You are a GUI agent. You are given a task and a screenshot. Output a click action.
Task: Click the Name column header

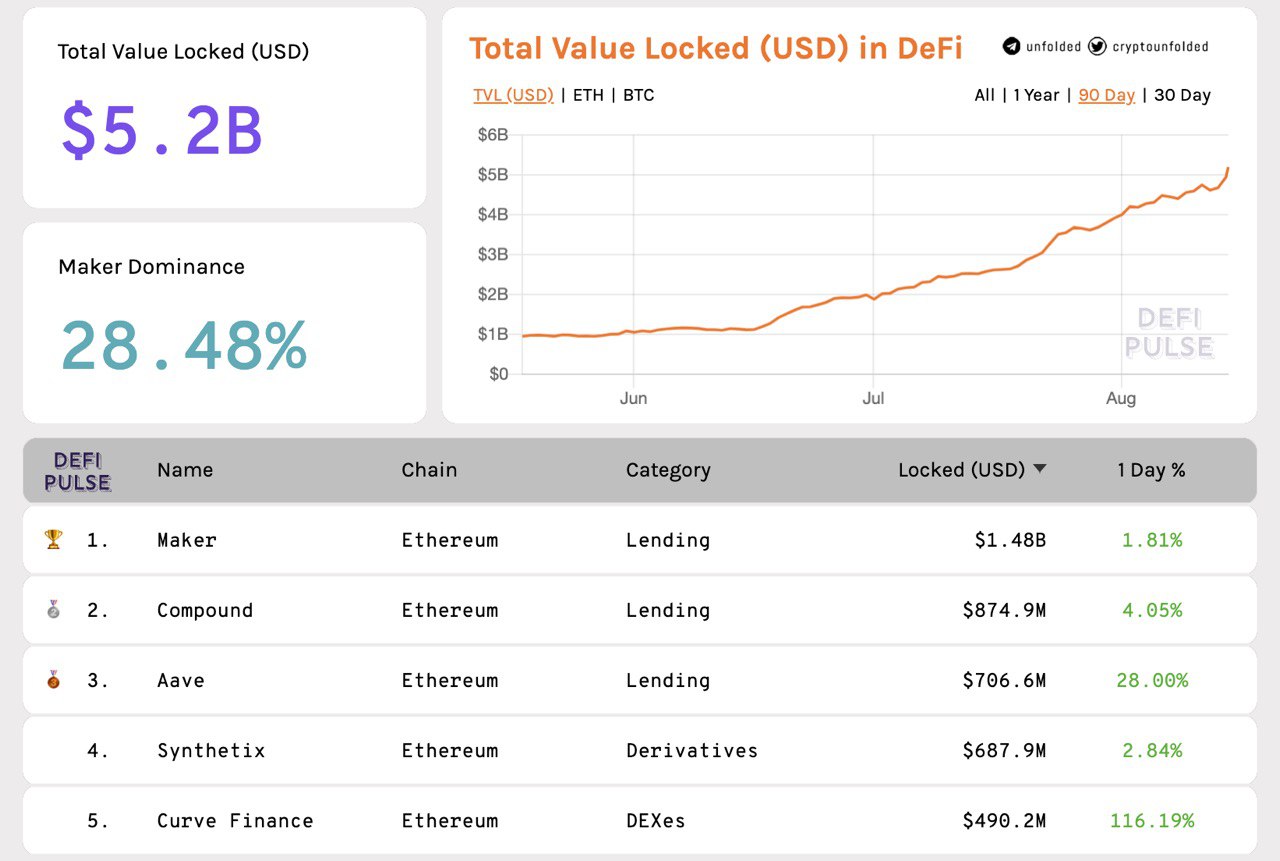tap(185, 470)
